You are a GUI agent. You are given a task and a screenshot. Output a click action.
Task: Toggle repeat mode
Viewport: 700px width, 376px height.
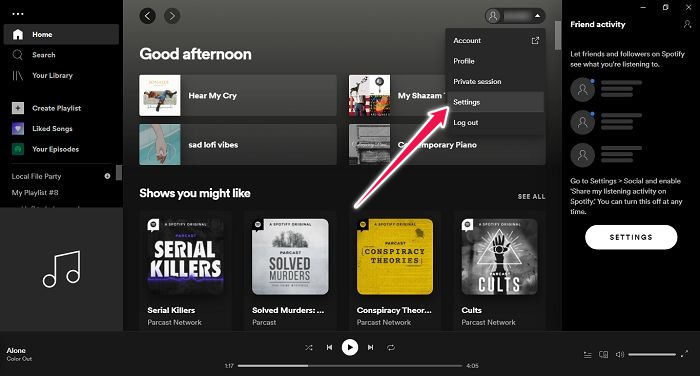click(391, 347)
